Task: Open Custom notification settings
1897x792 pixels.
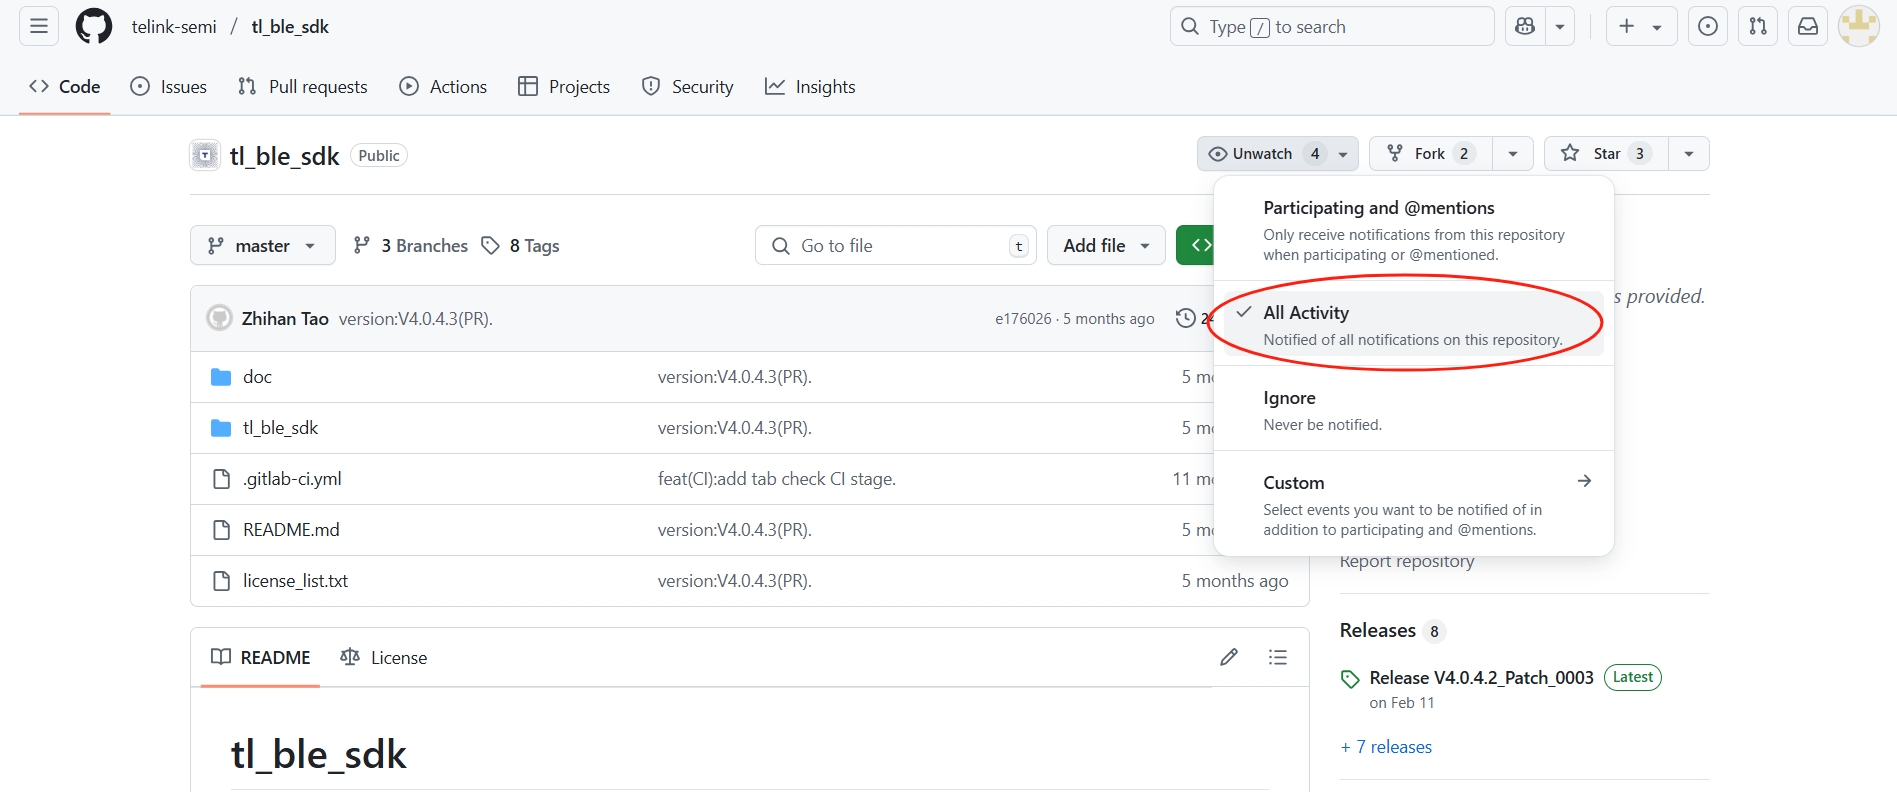Action: tap(1414, 504)
